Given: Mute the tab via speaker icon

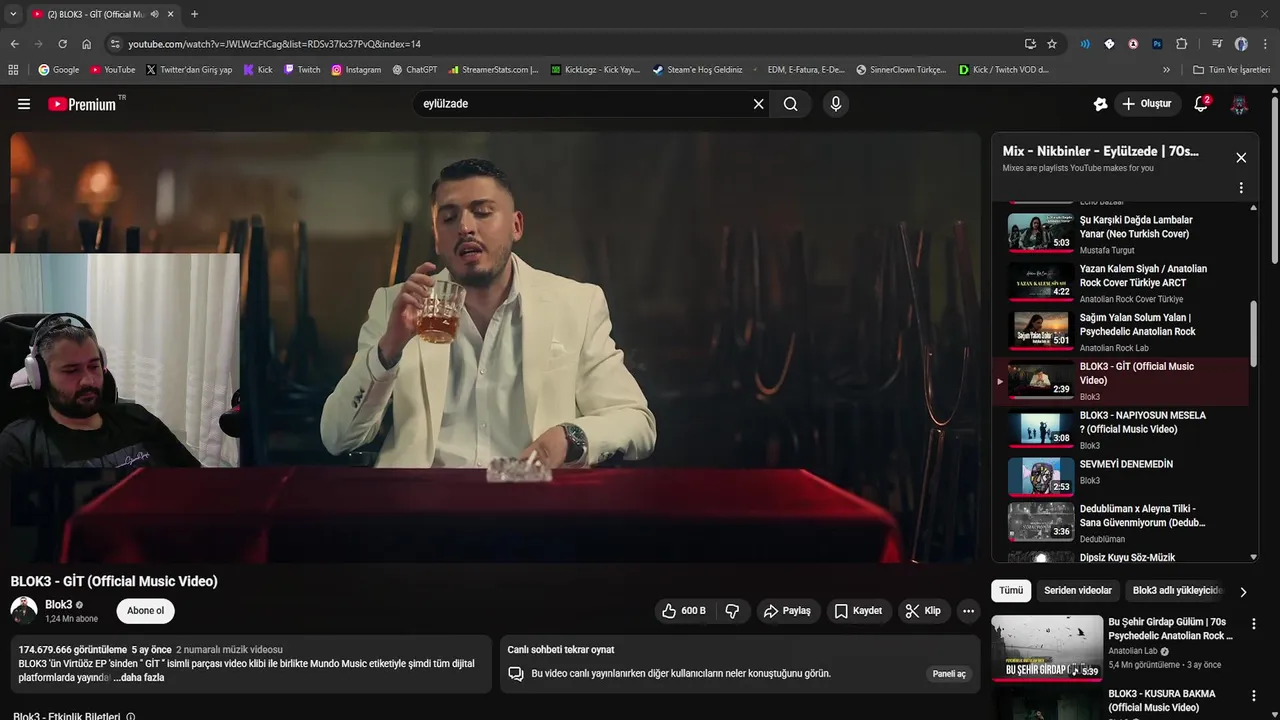Looking at the screenshot, I should point(154,14).
